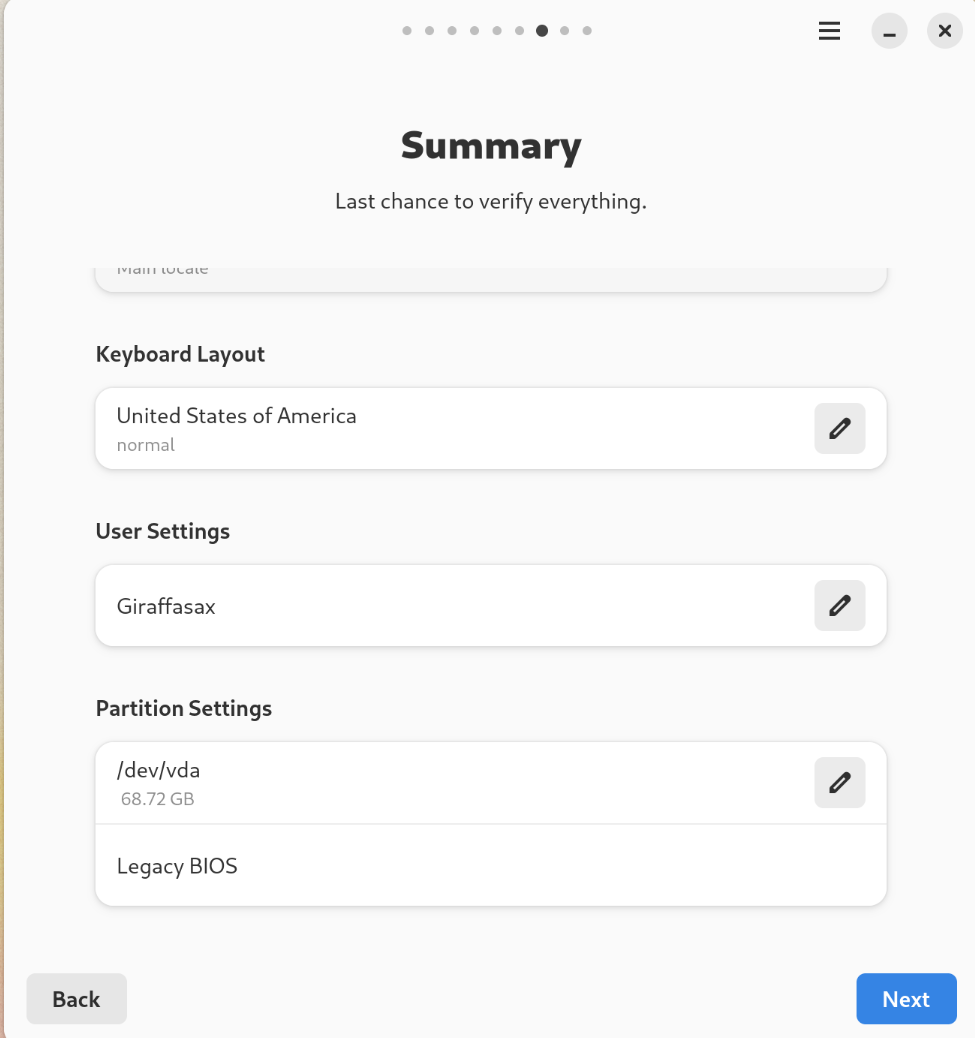This screenshot has height=1038, width=975.
Task: Jump to first page indicator dot
Action: pos(407,31)
